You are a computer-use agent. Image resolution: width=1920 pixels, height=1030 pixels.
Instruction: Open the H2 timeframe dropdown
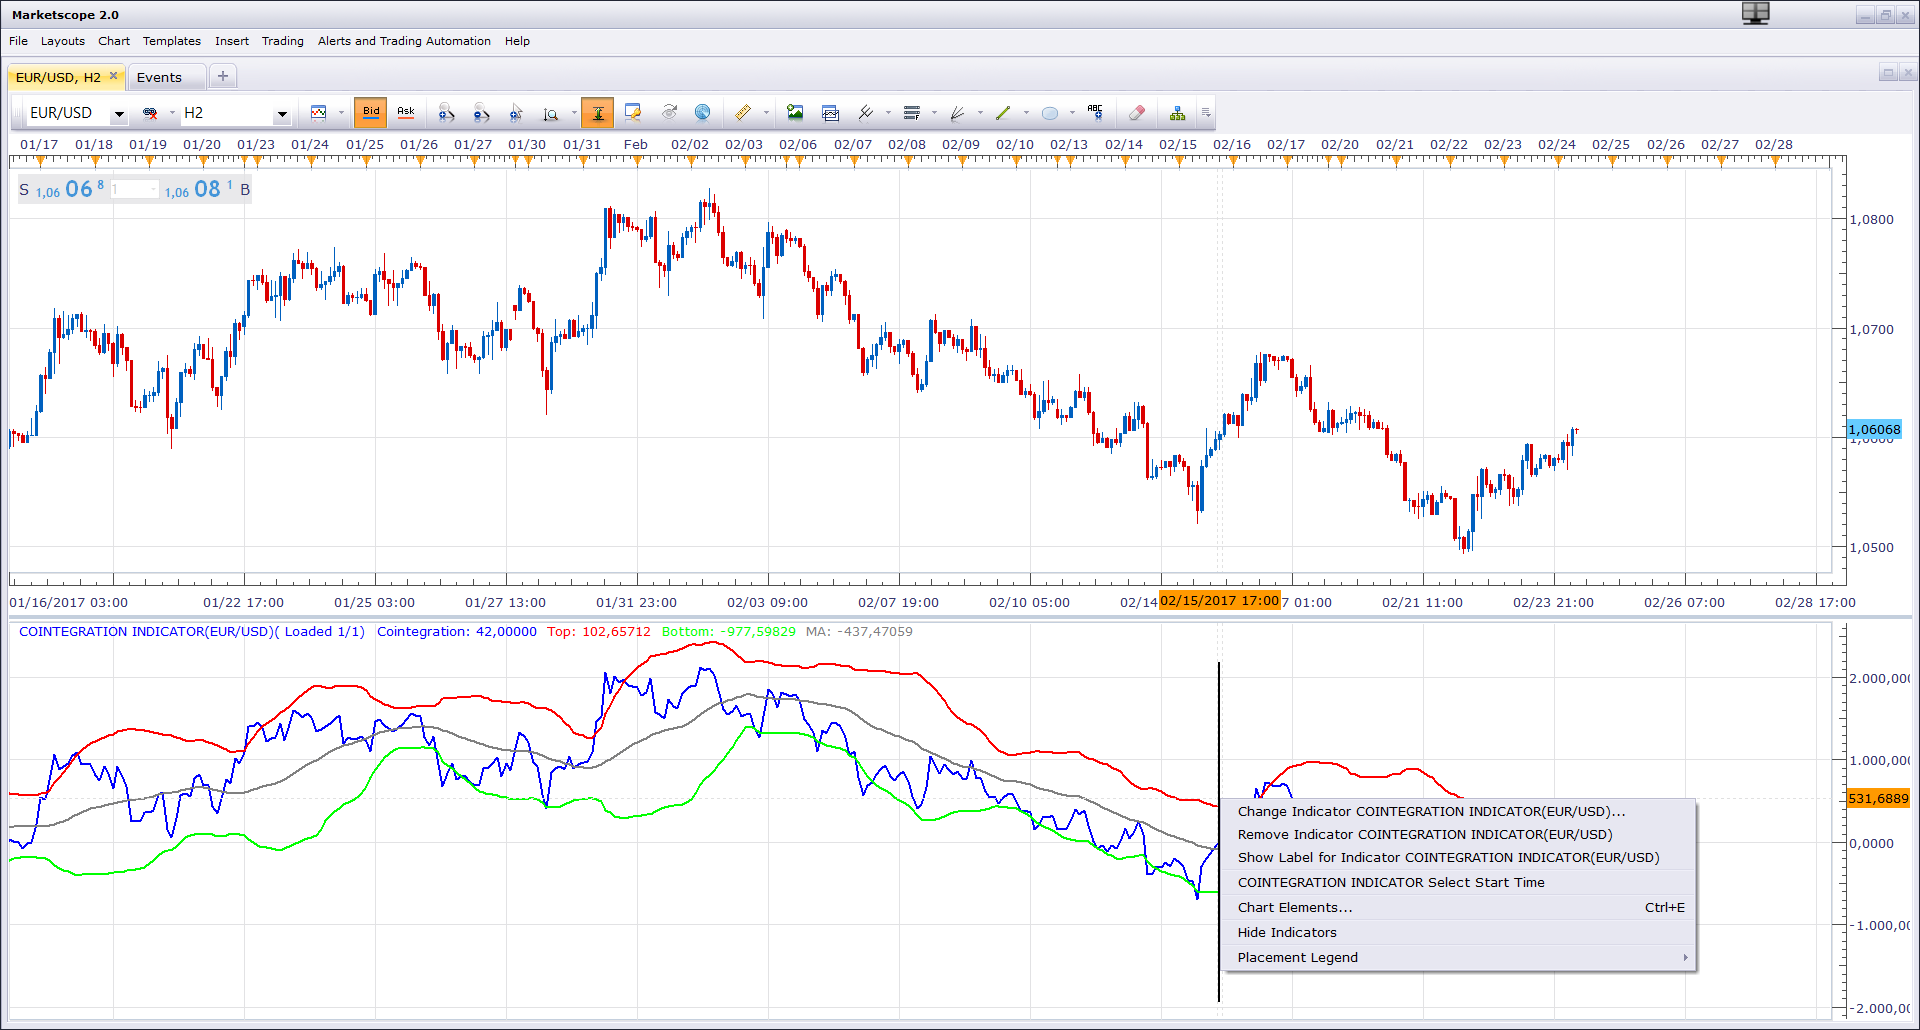coord(282,114)
